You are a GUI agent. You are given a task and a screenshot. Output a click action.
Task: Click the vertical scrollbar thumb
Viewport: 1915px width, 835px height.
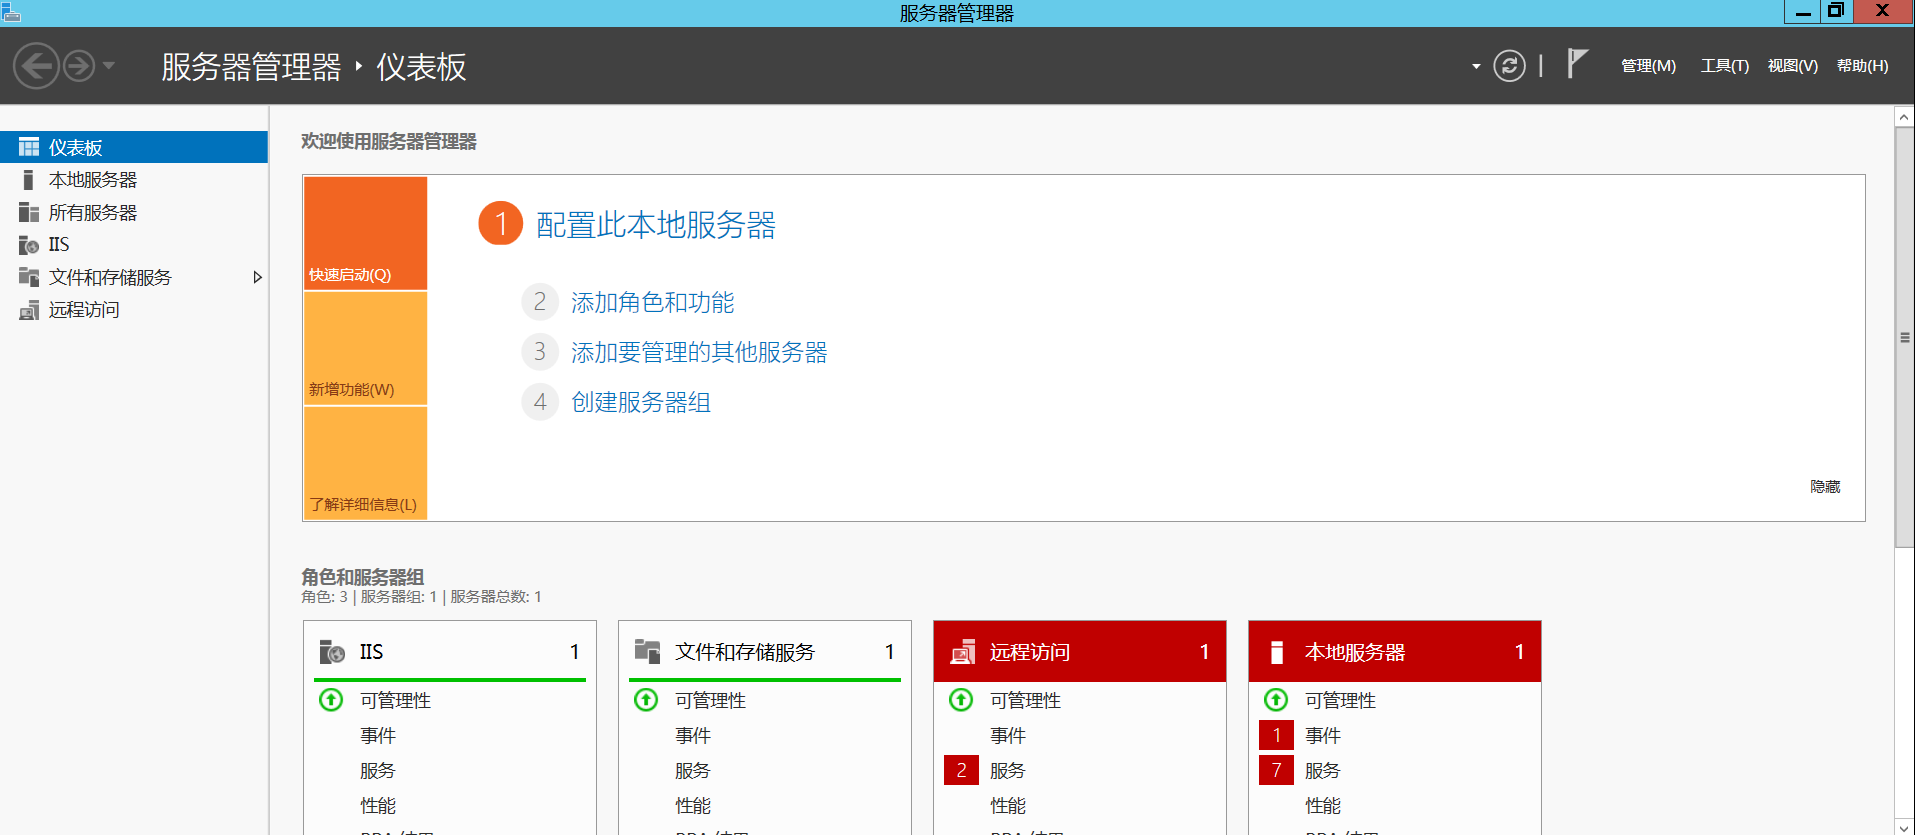coord(1904,337)
